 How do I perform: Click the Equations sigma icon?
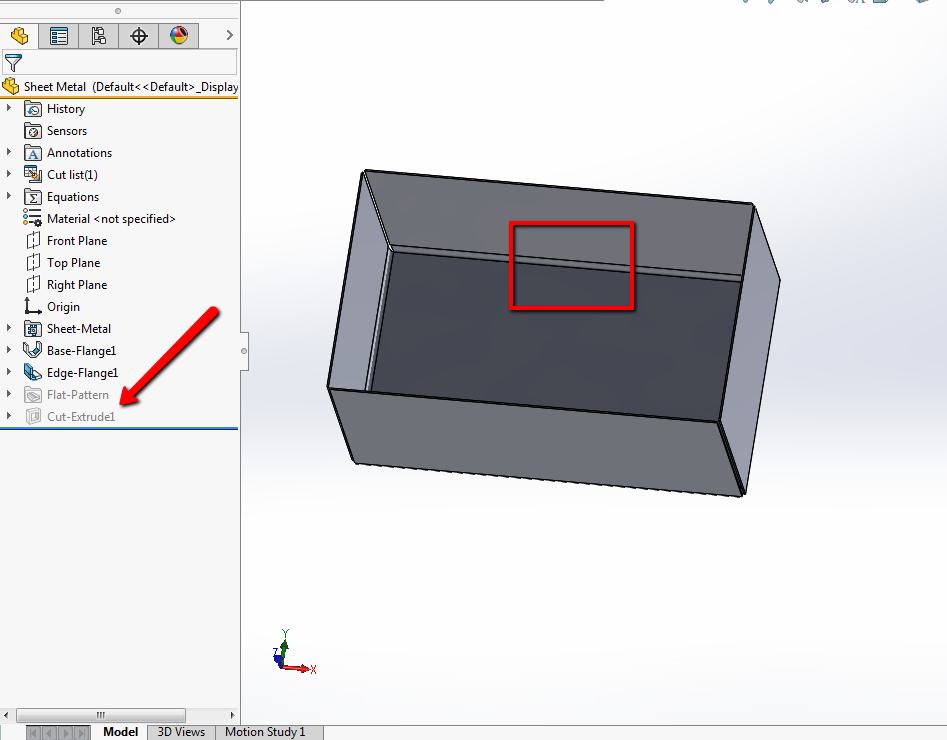point(33,197)
